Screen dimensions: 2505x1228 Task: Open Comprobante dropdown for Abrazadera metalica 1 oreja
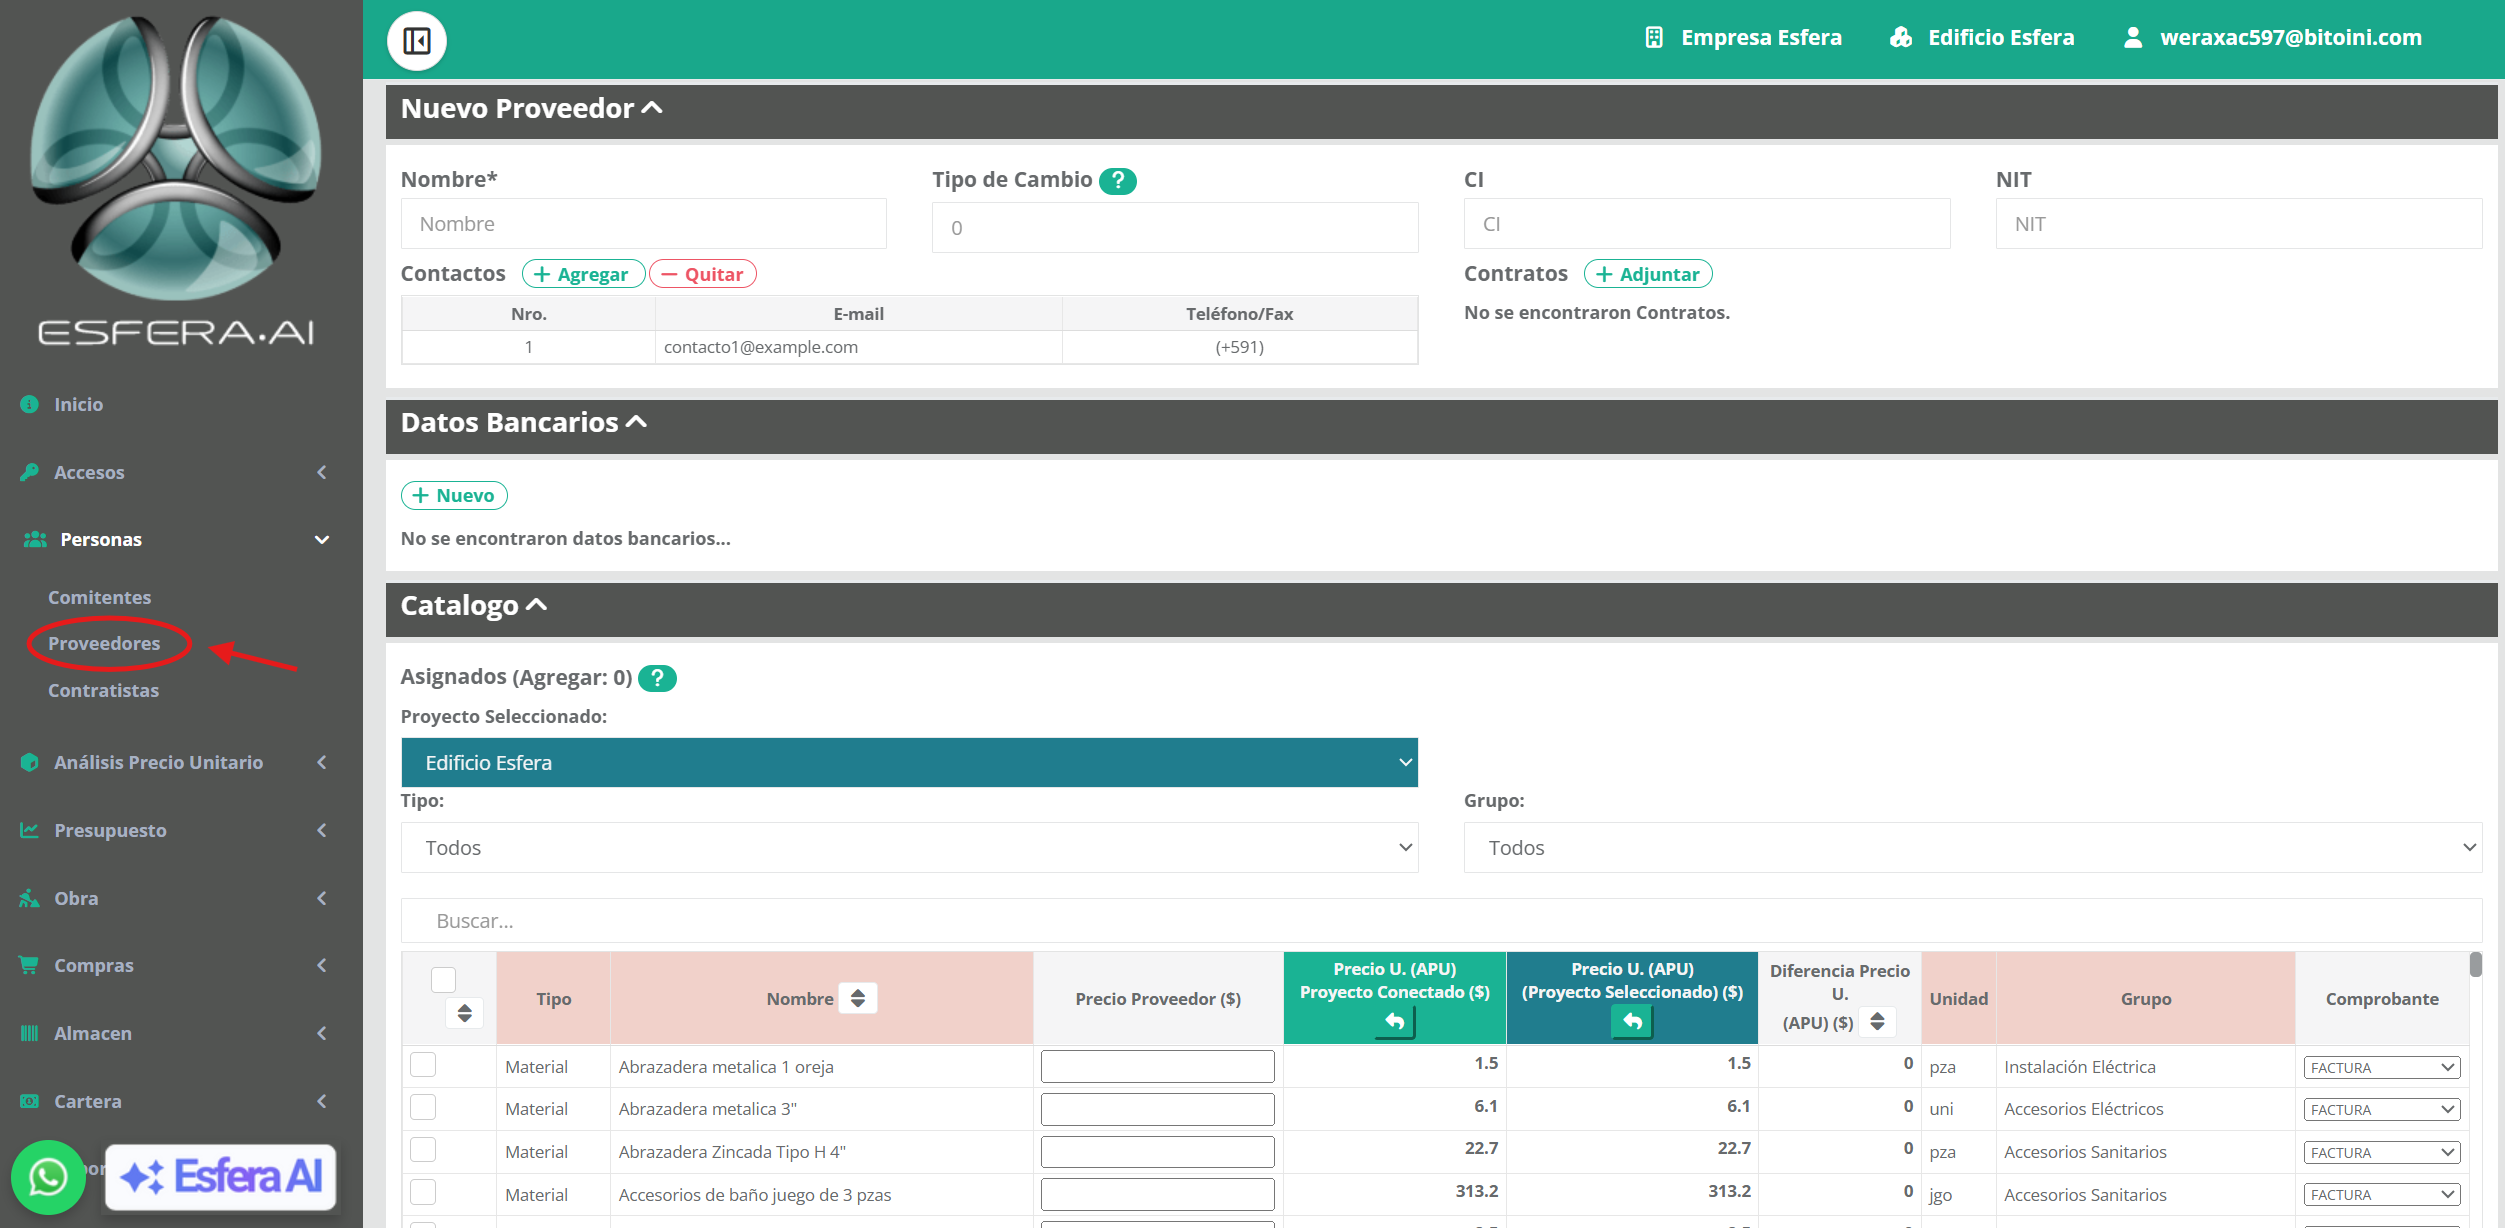tap(2381, 1068)
